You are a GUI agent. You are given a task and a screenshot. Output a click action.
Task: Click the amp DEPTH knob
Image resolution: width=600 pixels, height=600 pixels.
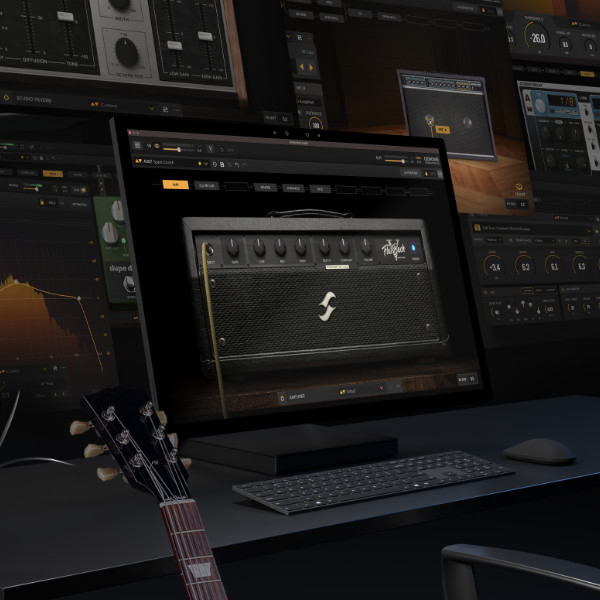[x=324, y=247]
